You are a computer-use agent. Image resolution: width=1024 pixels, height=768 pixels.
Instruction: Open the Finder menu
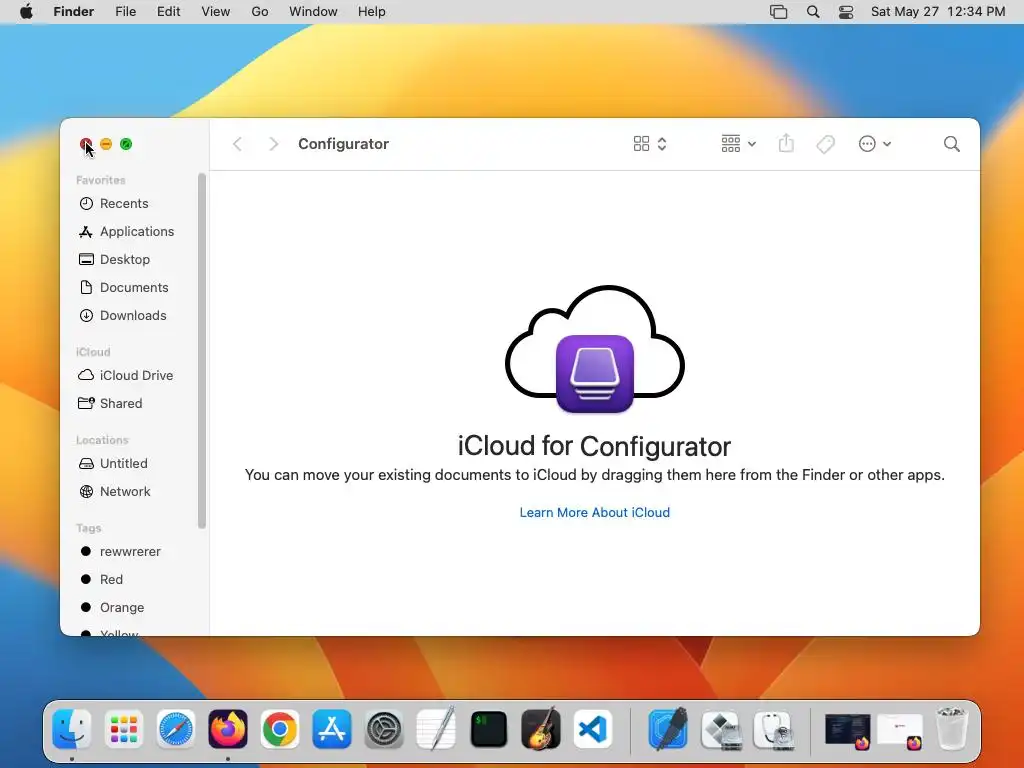click(73, 12)
